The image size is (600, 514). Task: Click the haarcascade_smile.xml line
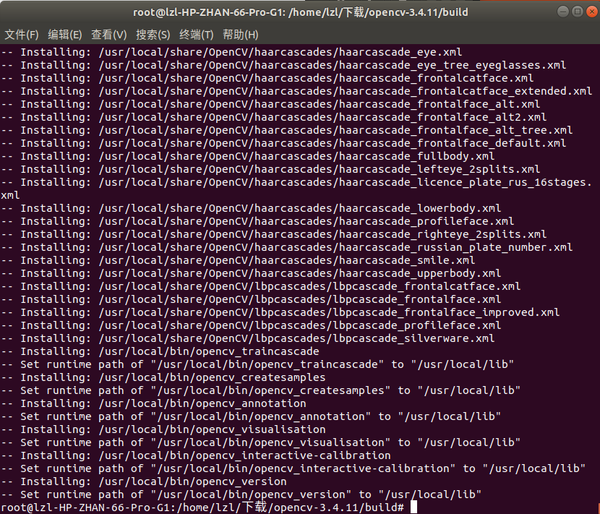pos(238,260)
